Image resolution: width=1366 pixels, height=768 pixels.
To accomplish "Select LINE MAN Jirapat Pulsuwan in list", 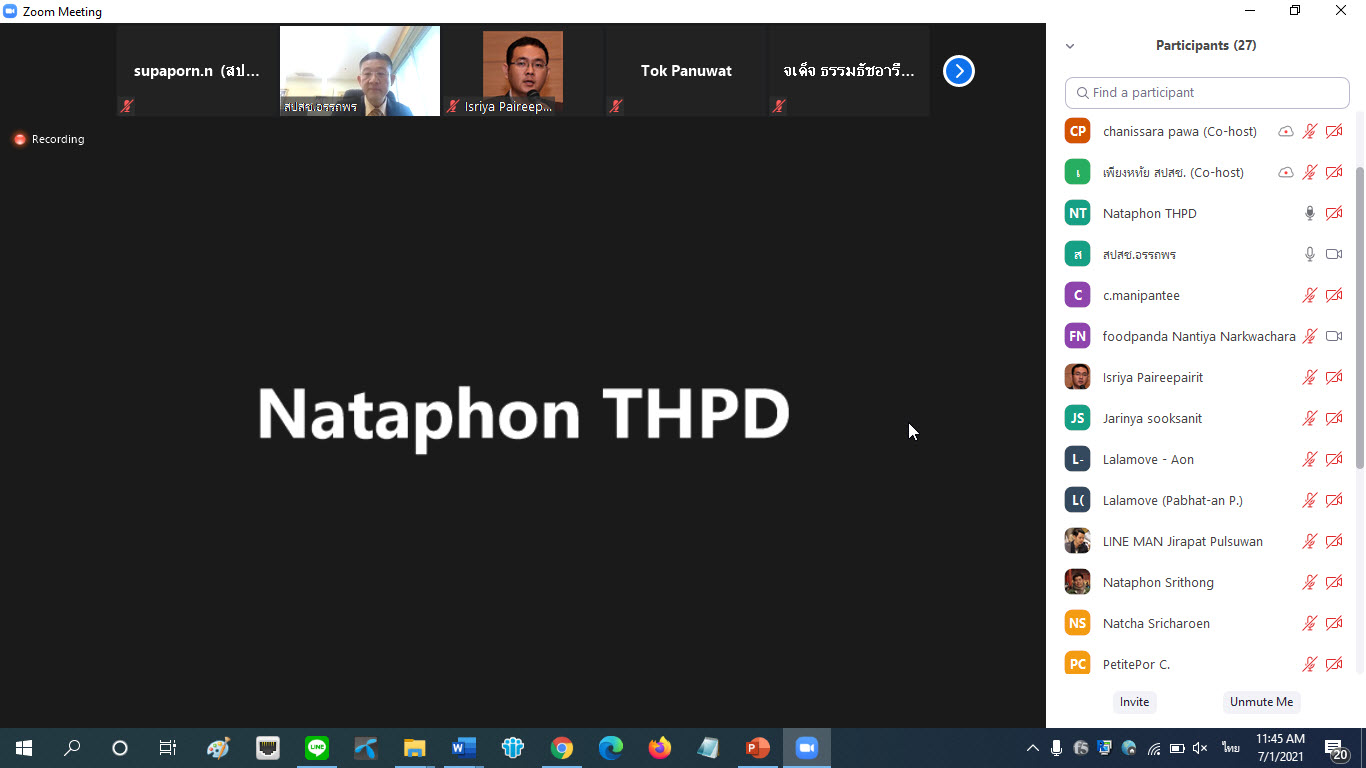I will coord(1182,541).
